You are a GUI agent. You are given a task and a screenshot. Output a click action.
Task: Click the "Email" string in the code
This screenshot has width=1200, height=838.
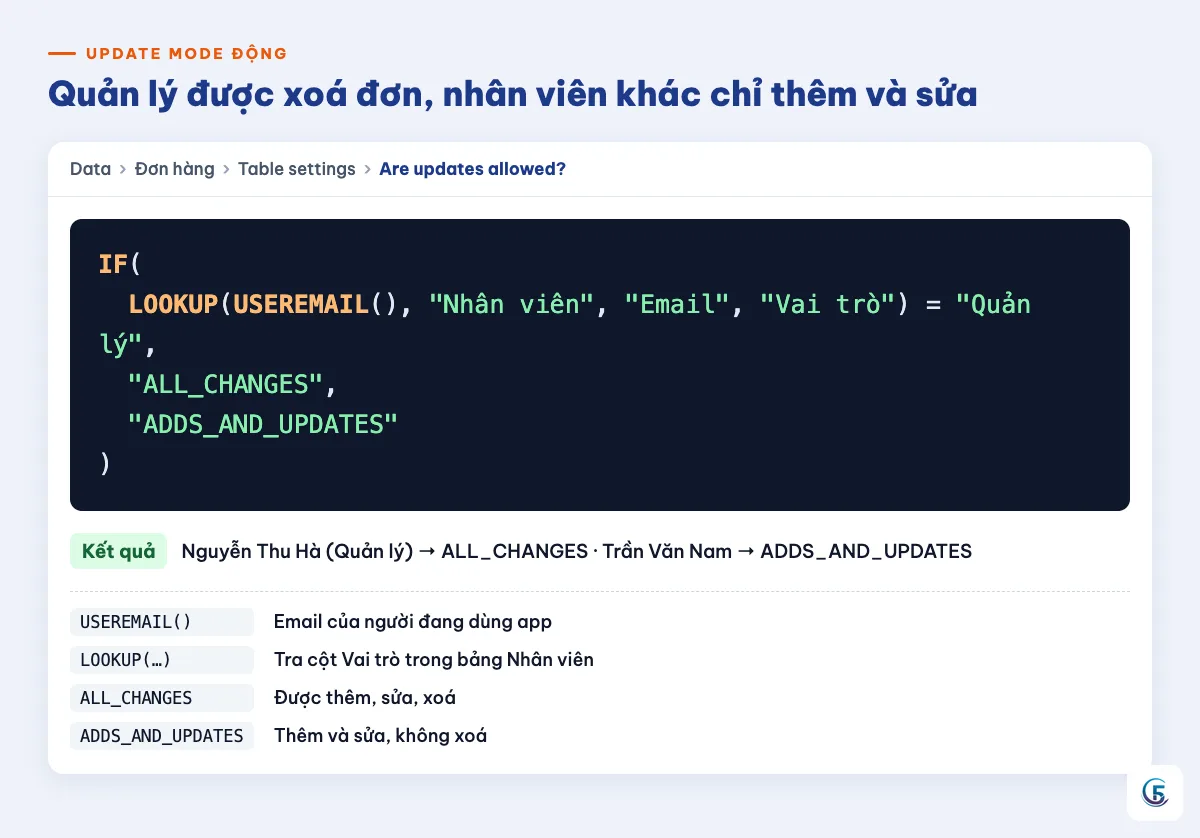tap(677, 304)
